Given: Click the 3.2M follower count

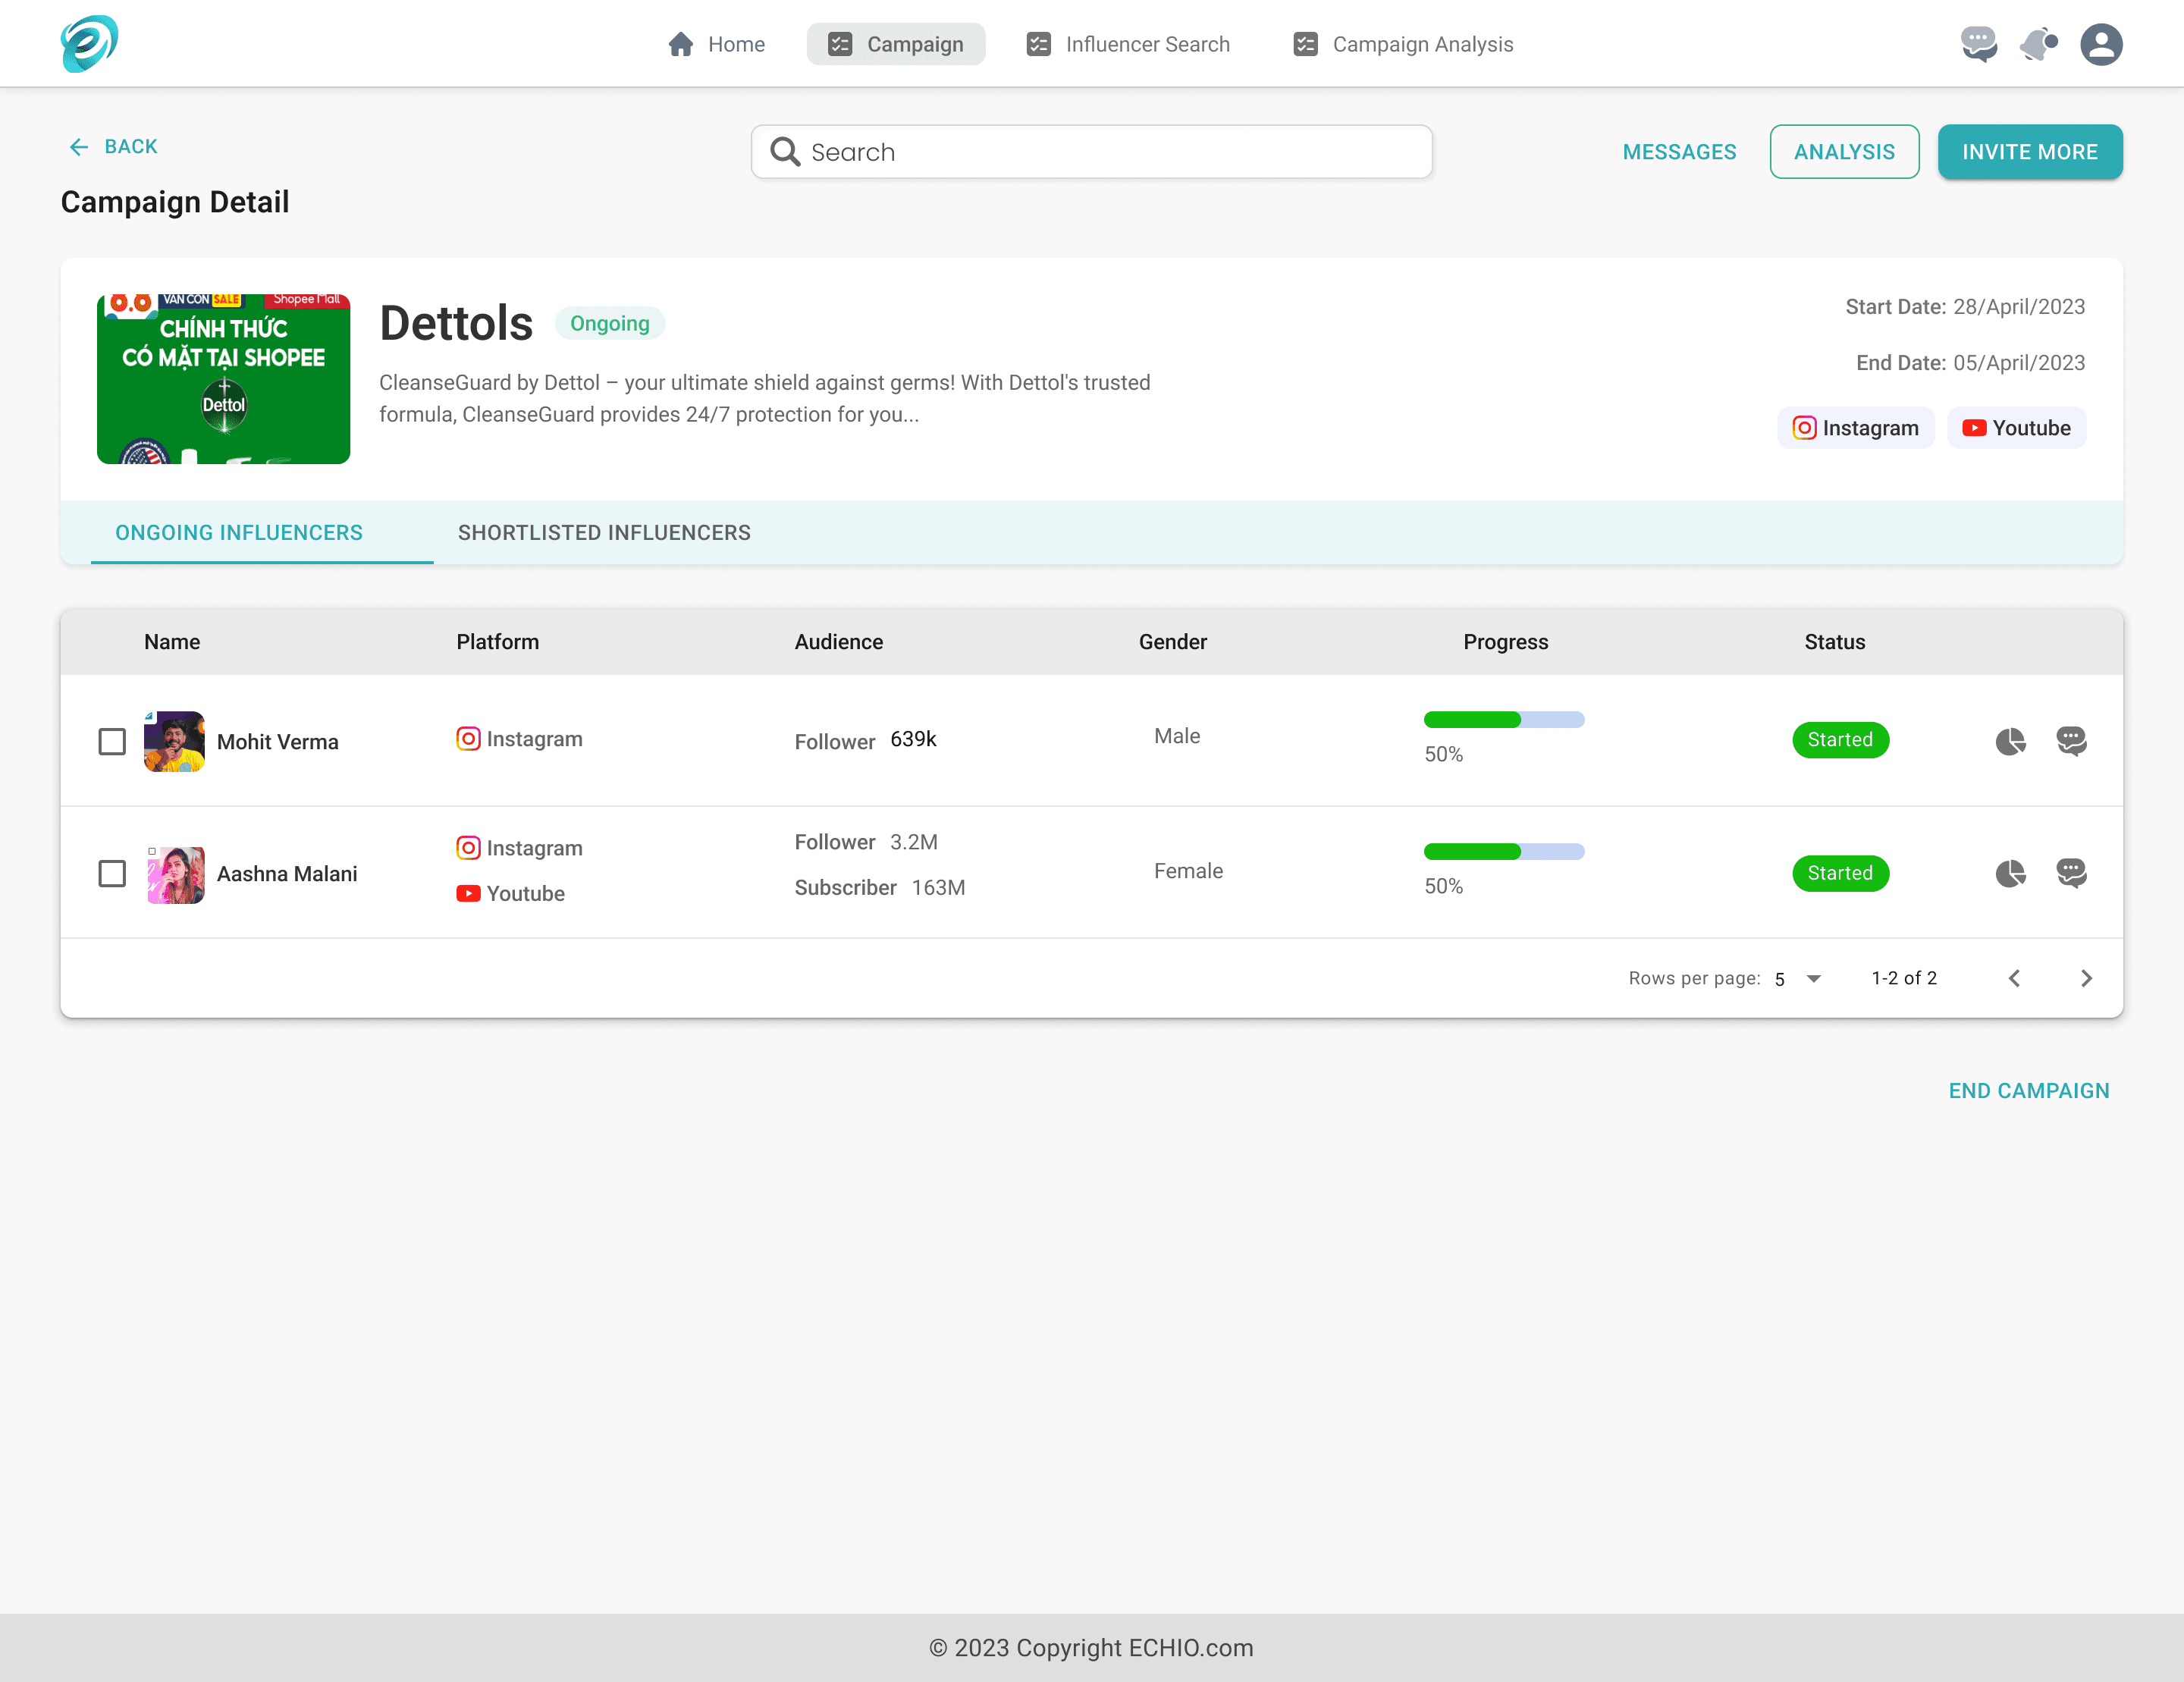Looking at the screenshot, I should pyautogui.click(x=914, y=842).
